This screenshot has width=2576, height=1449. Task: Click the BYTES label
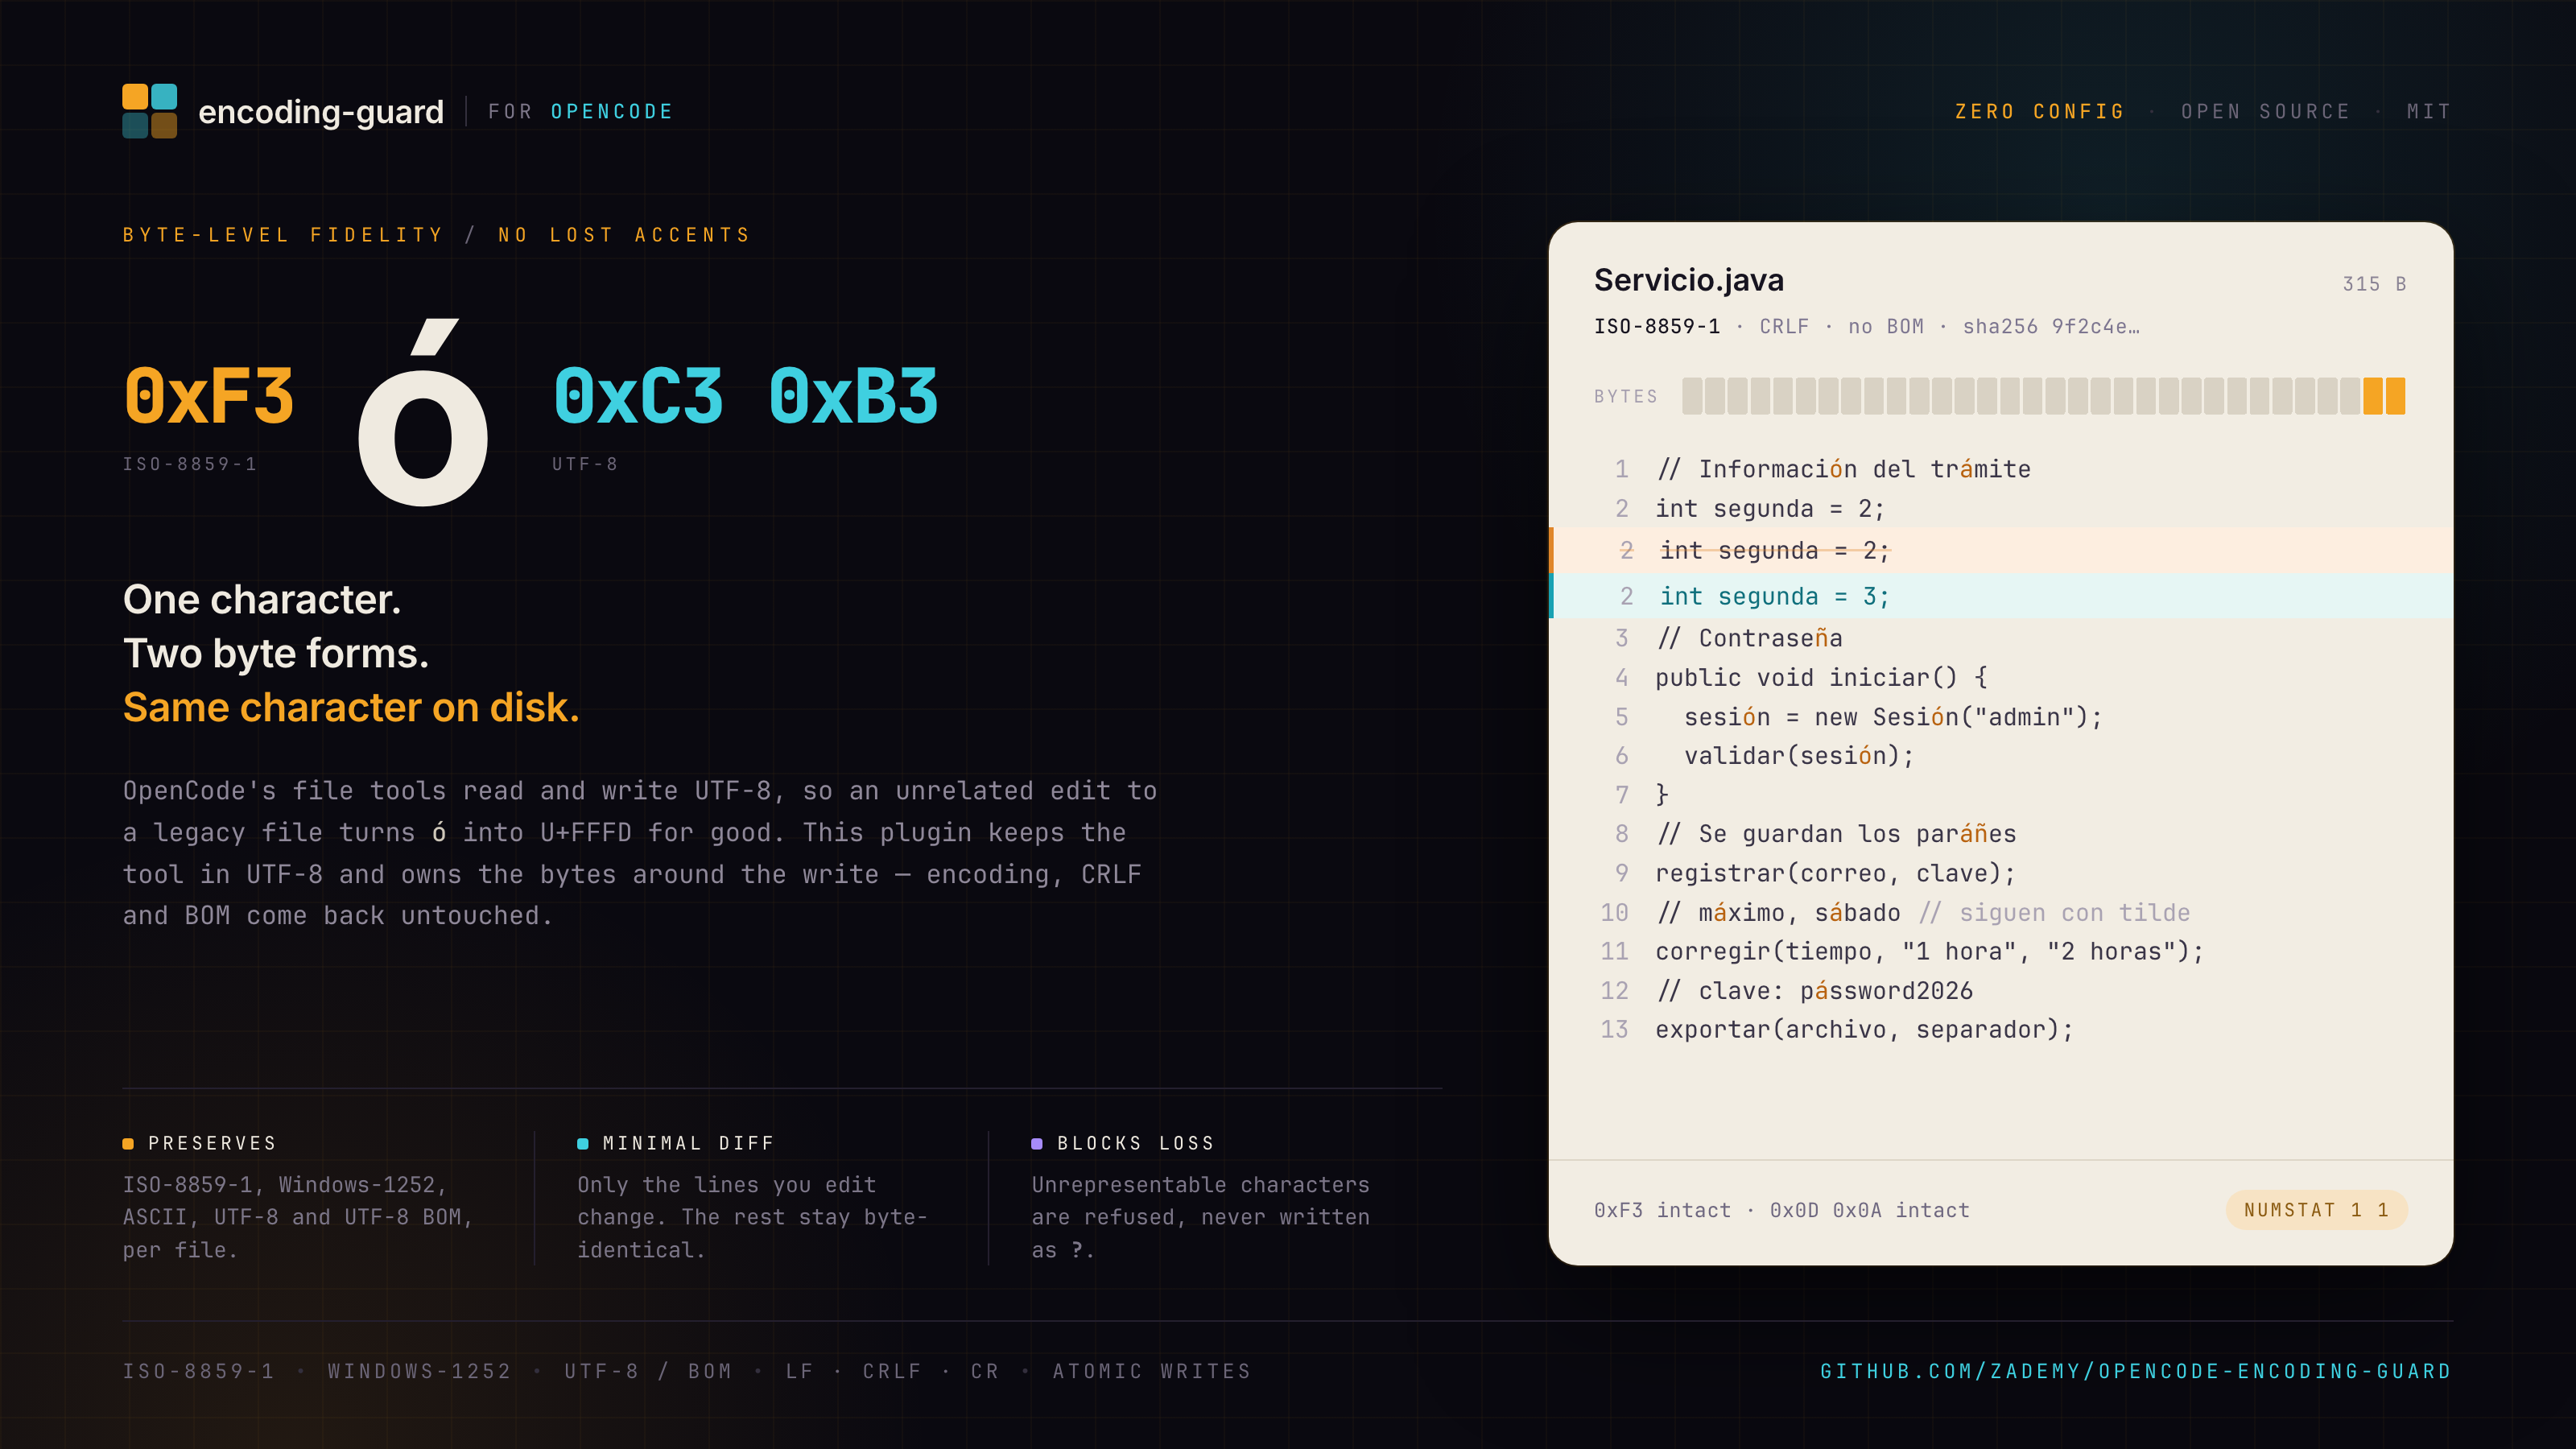pyautogui.click(x=1626, y=396)
